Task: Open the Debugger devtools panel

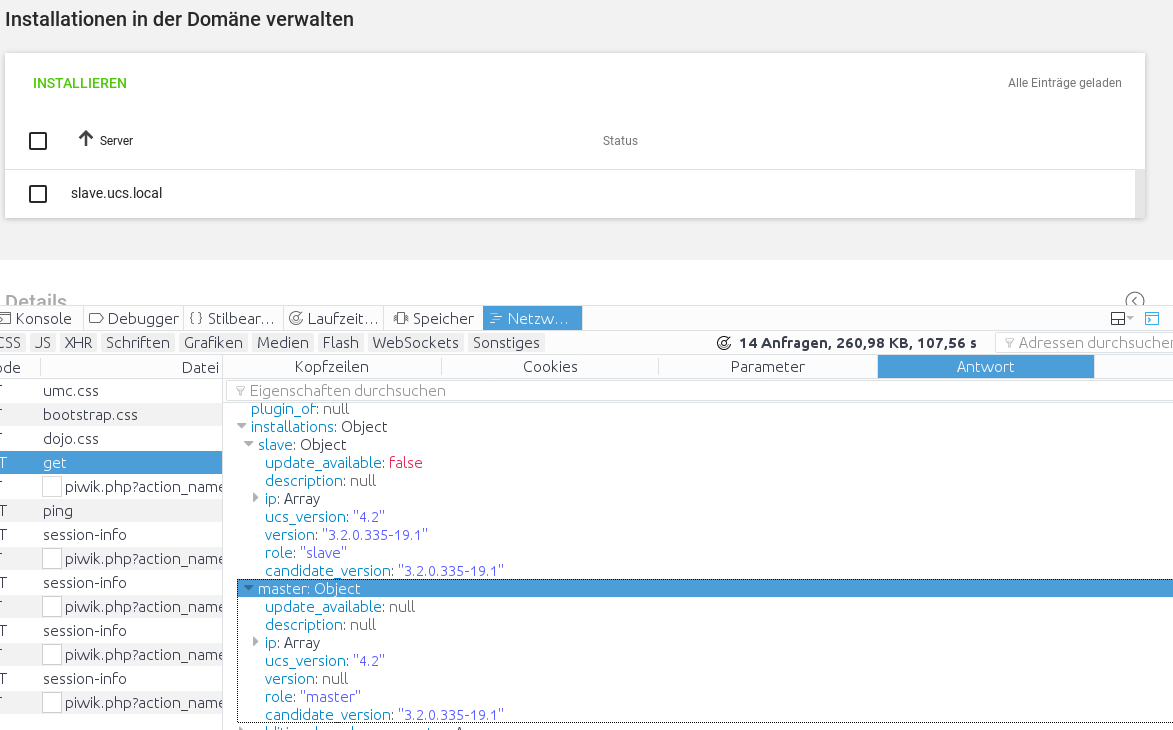Action: pyautogui.click(x=133, y=319)
